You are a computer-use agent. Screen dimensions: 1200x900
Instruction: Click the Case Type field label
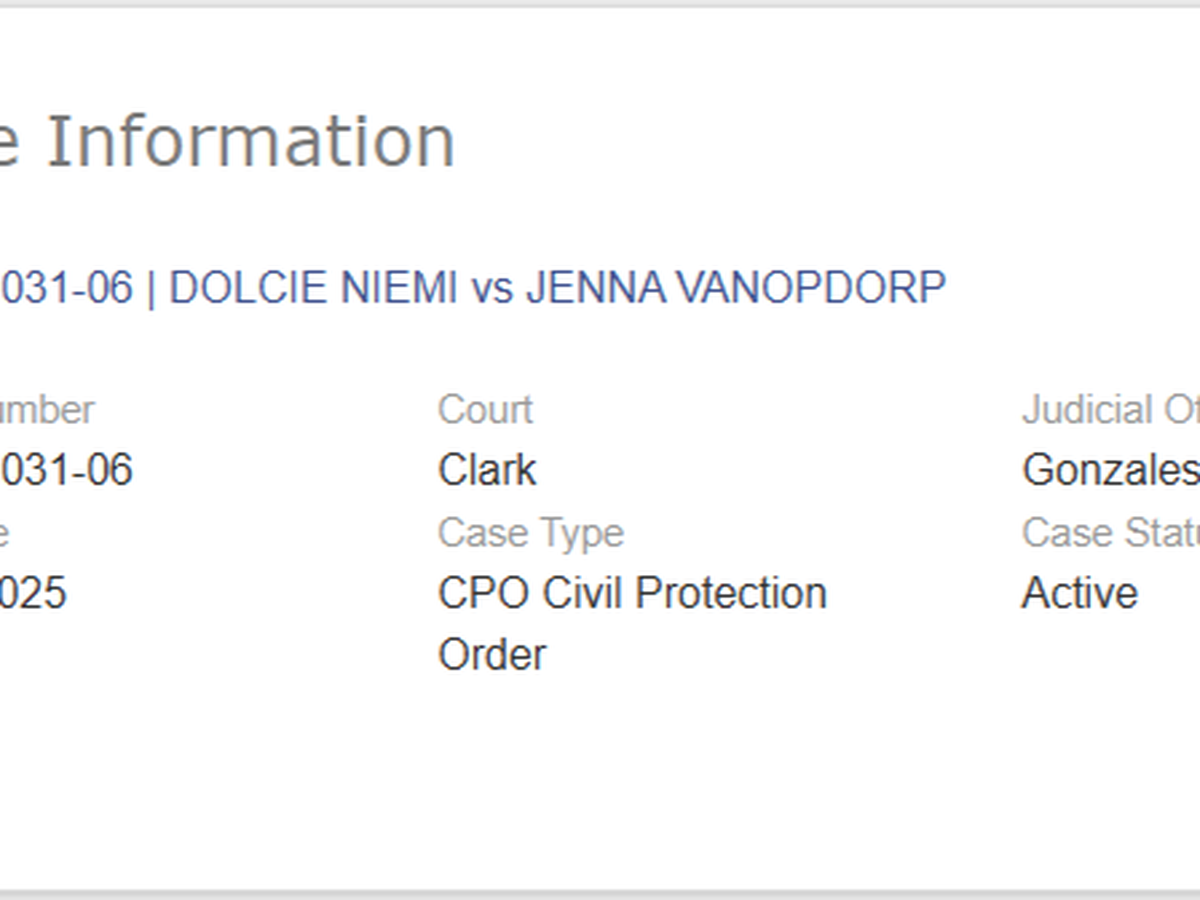(x=530, y=533)
